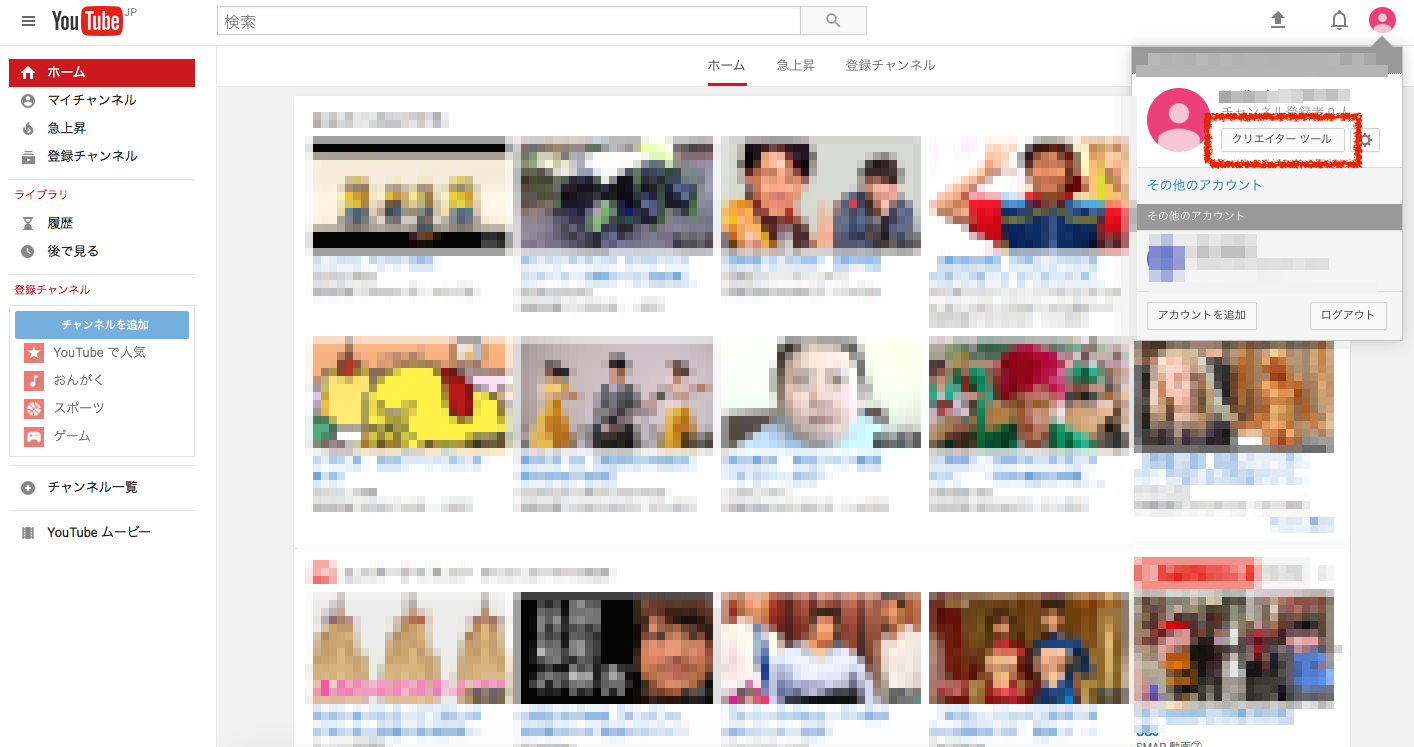Open the close-up face video thumbnail
This screenshot has width=1414, height=747.
pyautogui.click(x=820, y=392)
